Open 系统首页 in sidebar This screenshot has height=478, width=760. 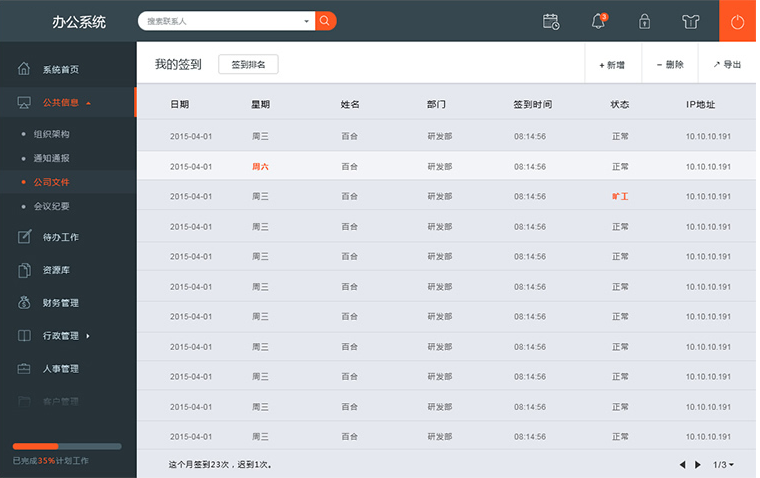point(61,70)
